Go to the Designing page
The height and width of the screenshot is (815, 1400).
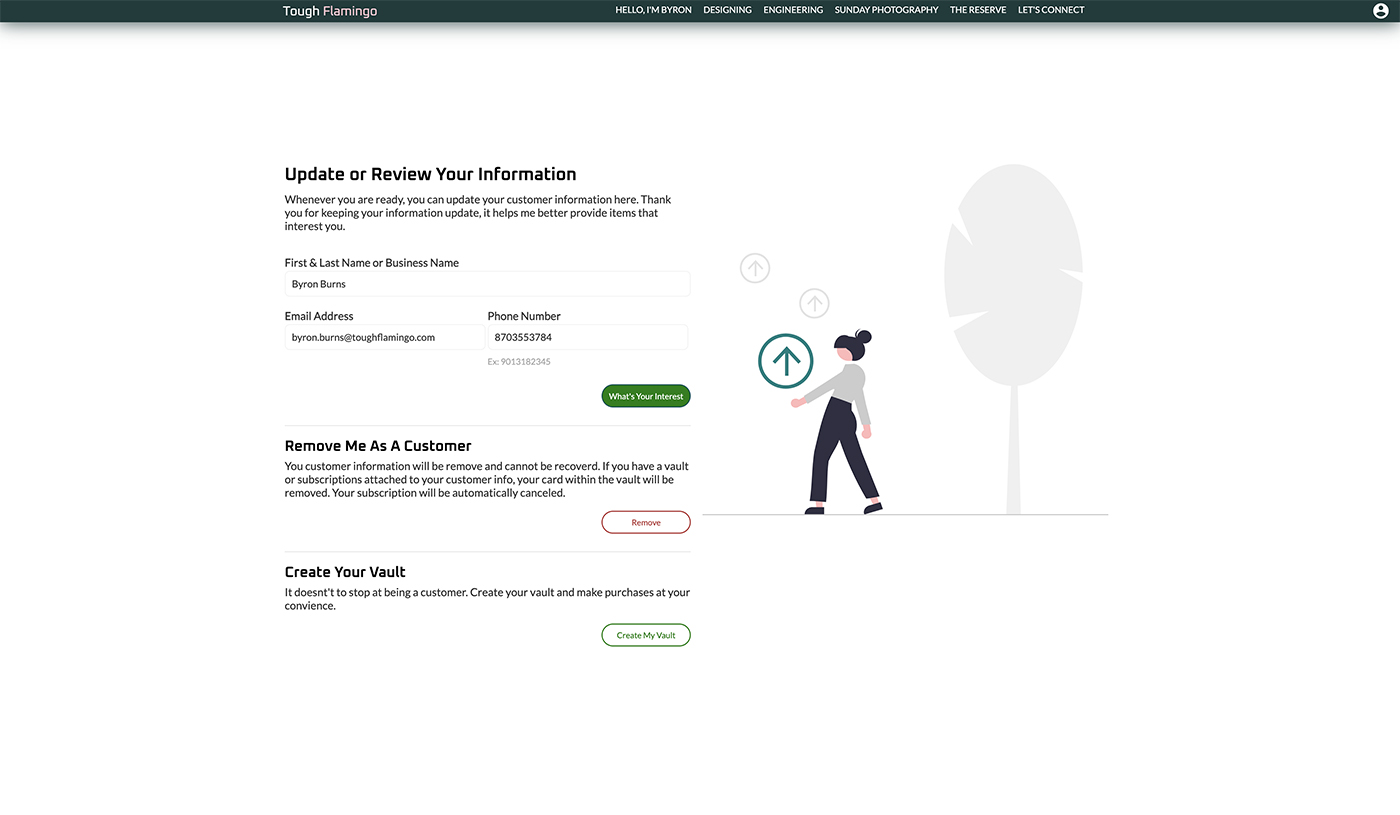[x=727, y=10]
